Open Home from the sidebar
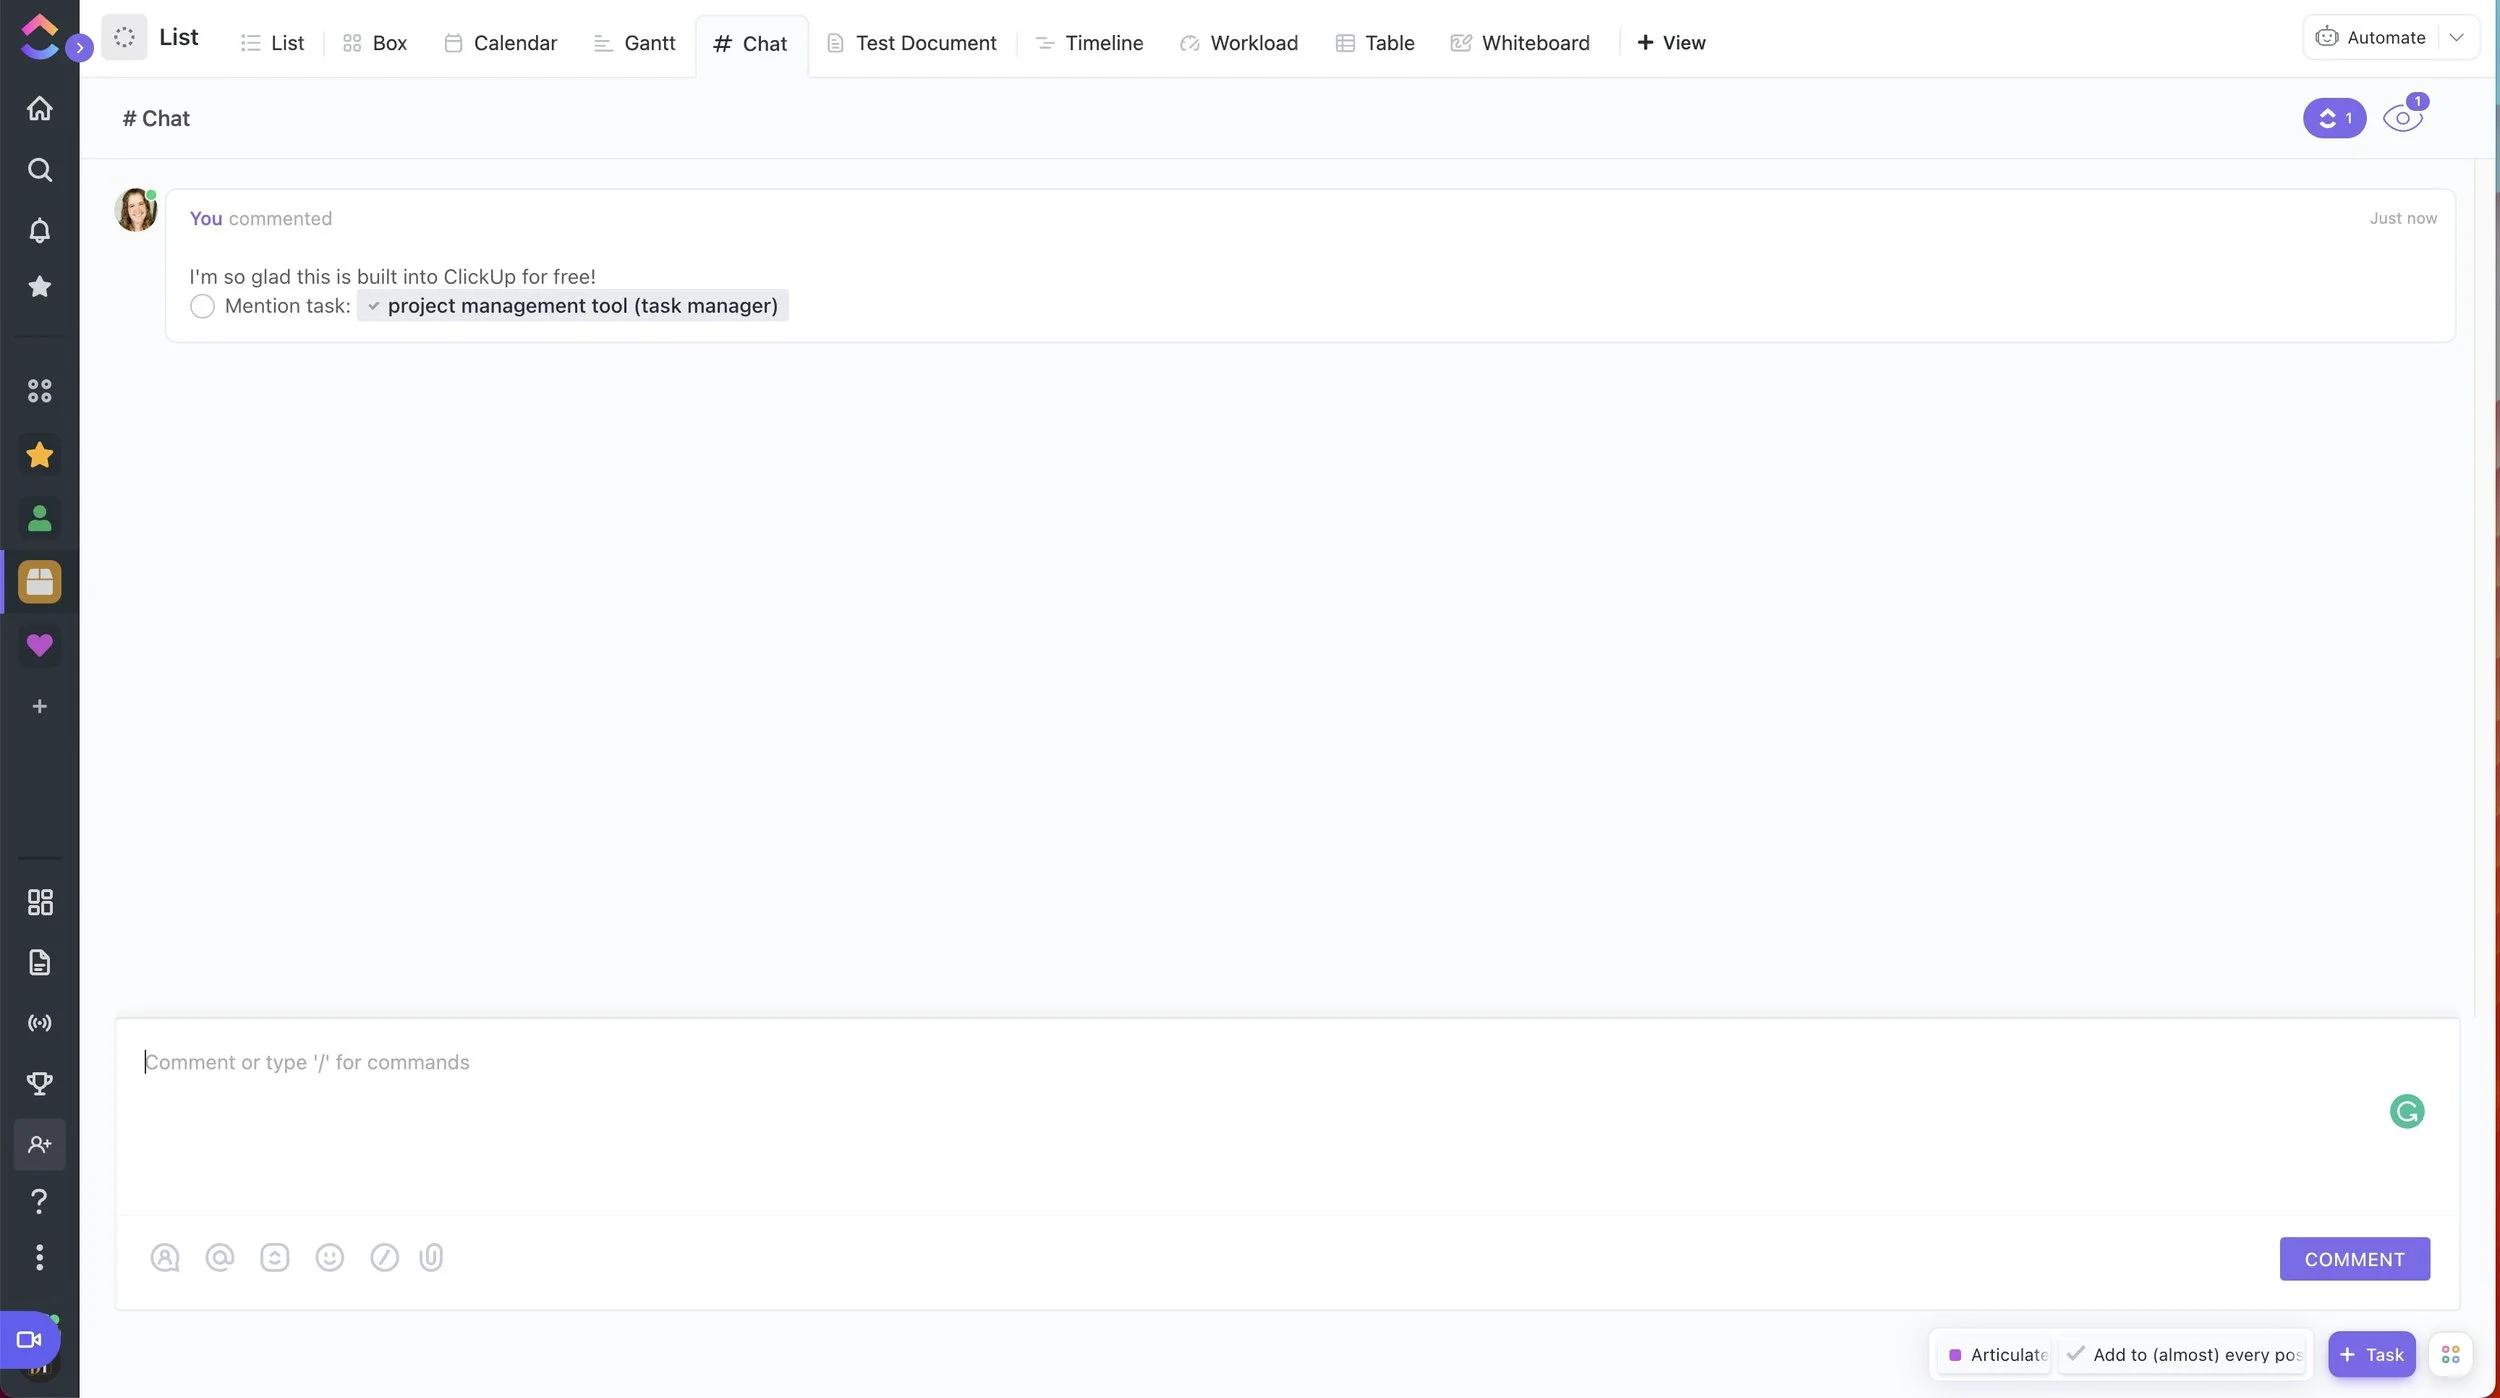This screenshot has width=2500, height=1398. 39,108
